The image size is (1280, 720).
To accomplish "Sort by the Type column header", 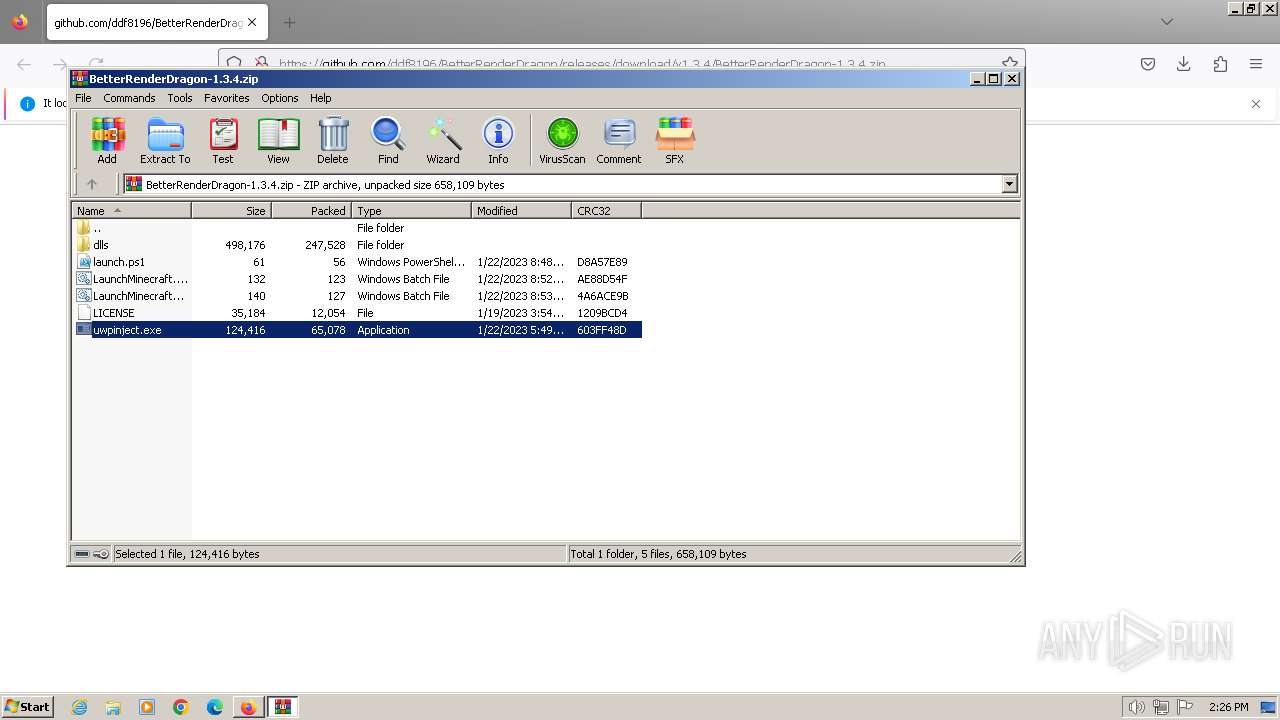I will pyautogui.click(x=411, y=211).
